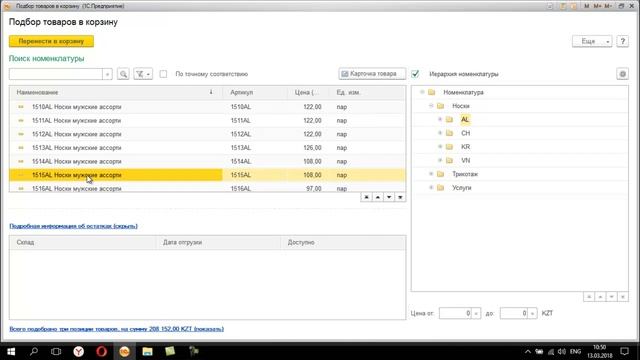Select CH folder in hierarchy
640x360 pixels.
point(465,133)
